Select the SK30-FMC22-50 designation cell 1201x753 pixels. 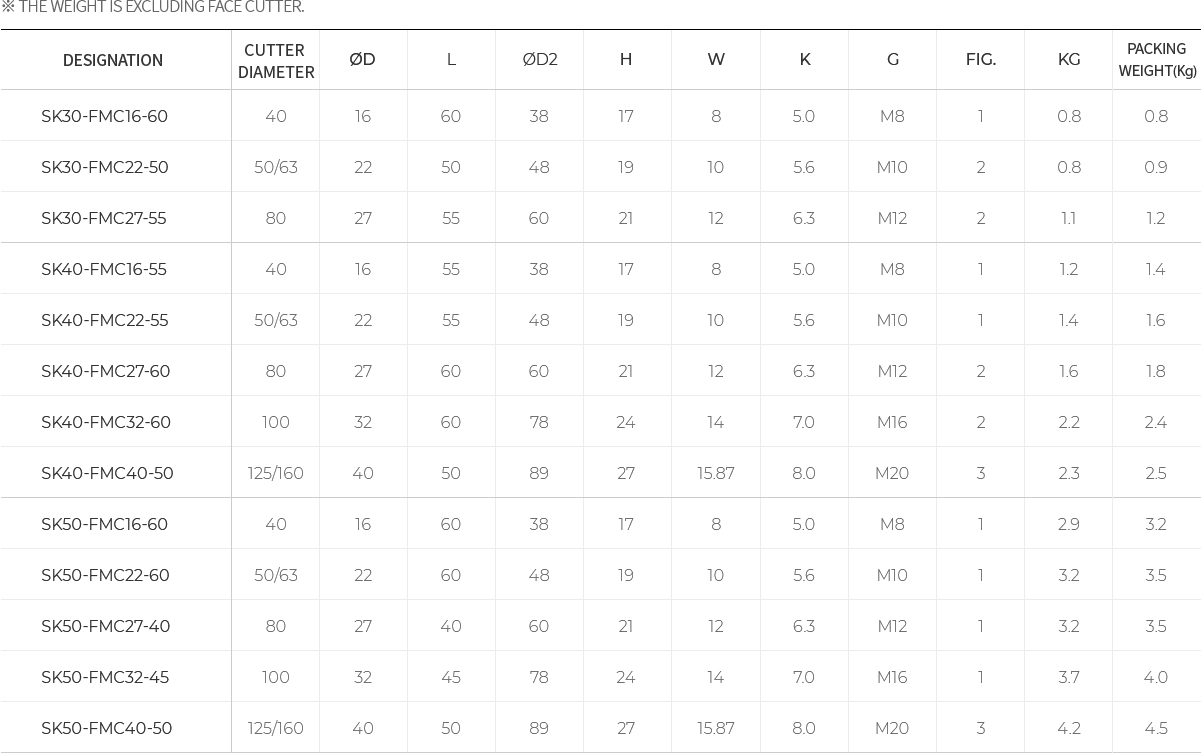click(x=105, y=167)
